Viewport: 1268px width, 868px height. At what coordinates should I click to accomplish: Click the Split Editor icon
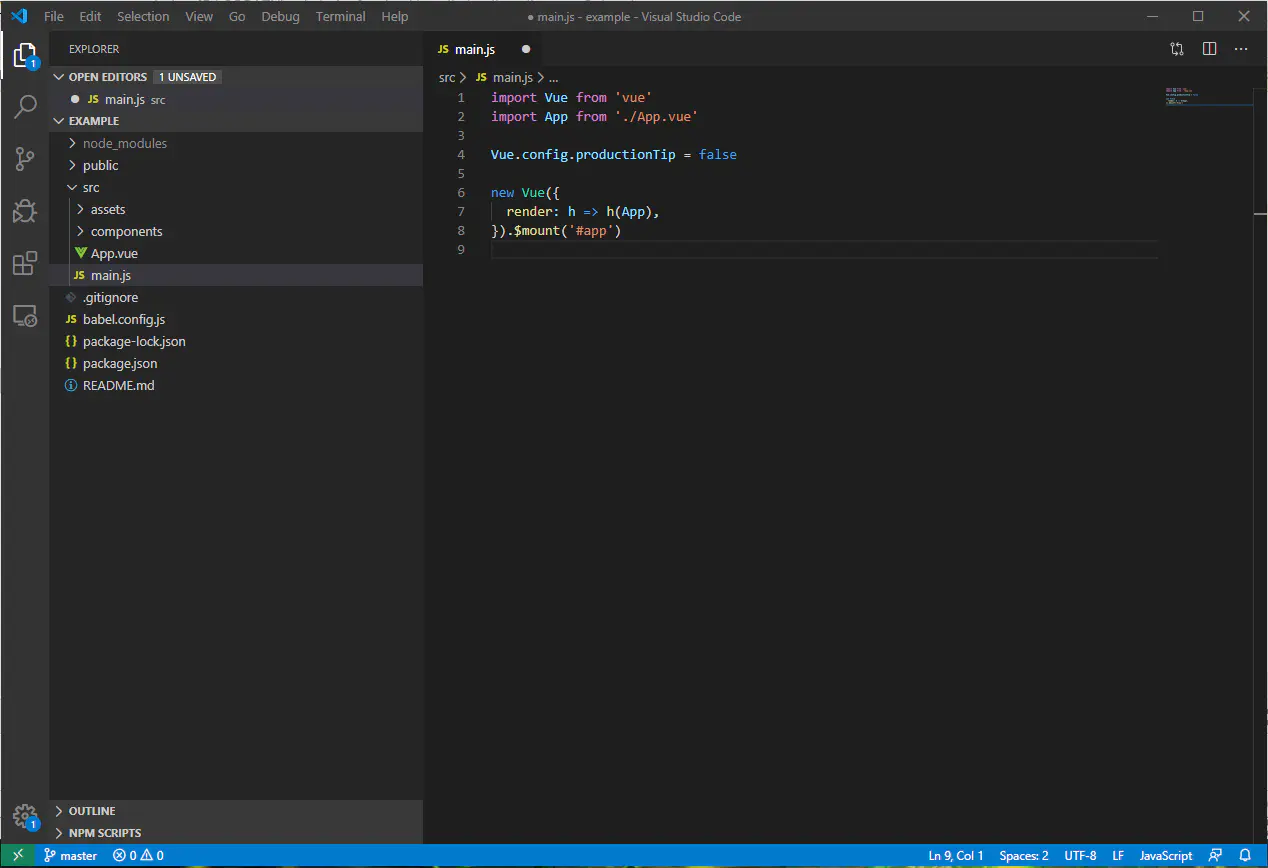coord(1209,49)
